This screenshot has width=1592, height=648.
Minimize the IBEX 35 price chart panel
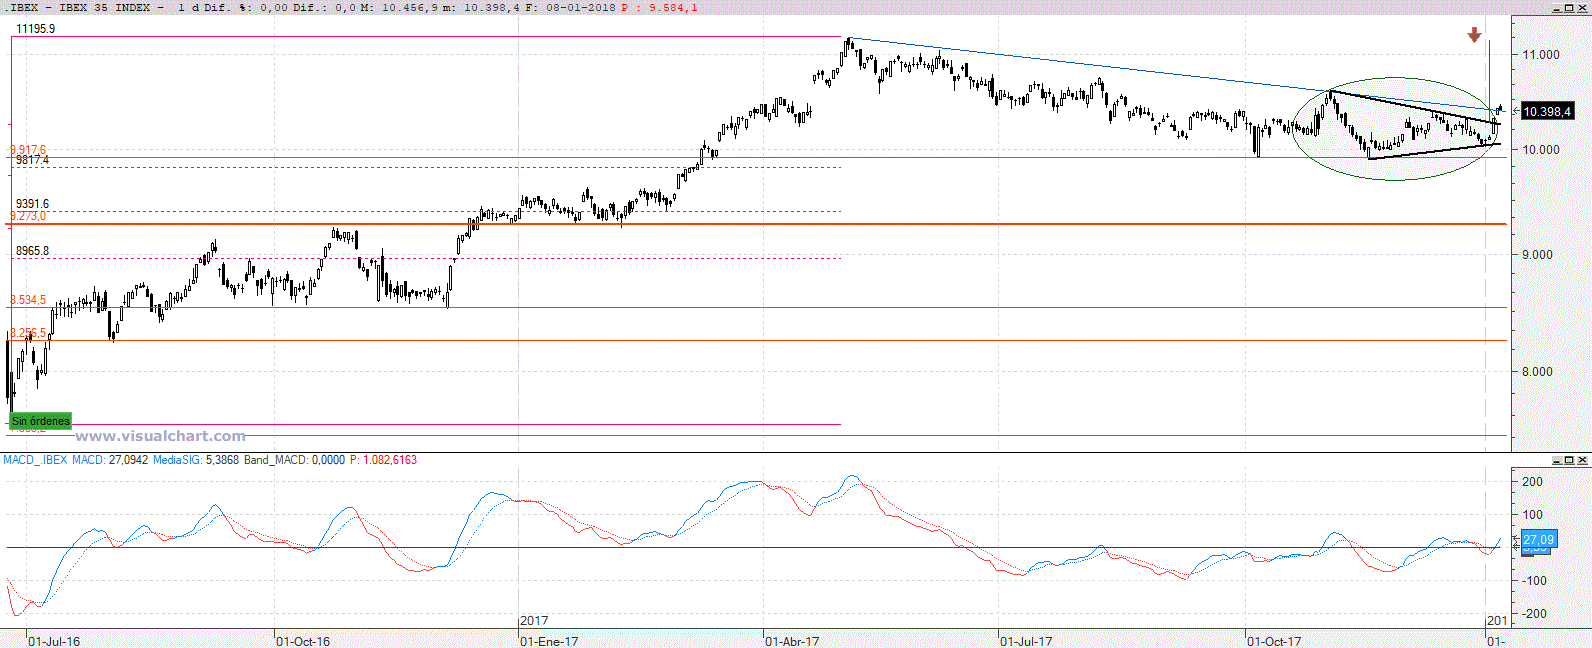pos(1557,8)
